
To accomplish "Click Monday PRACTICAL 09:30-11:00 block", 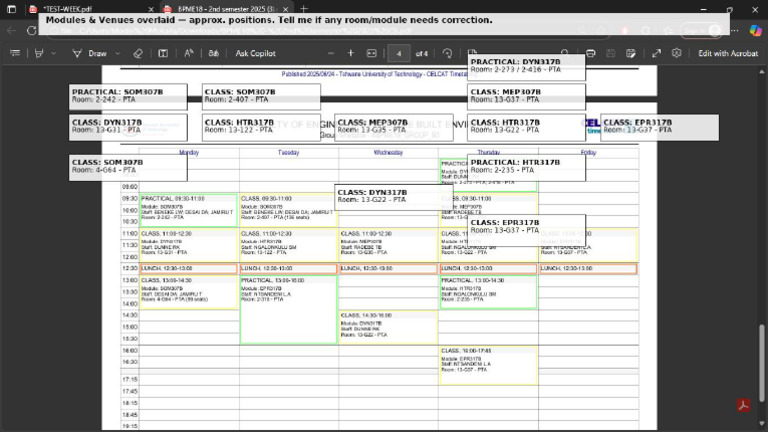I will tap(189, 210).
